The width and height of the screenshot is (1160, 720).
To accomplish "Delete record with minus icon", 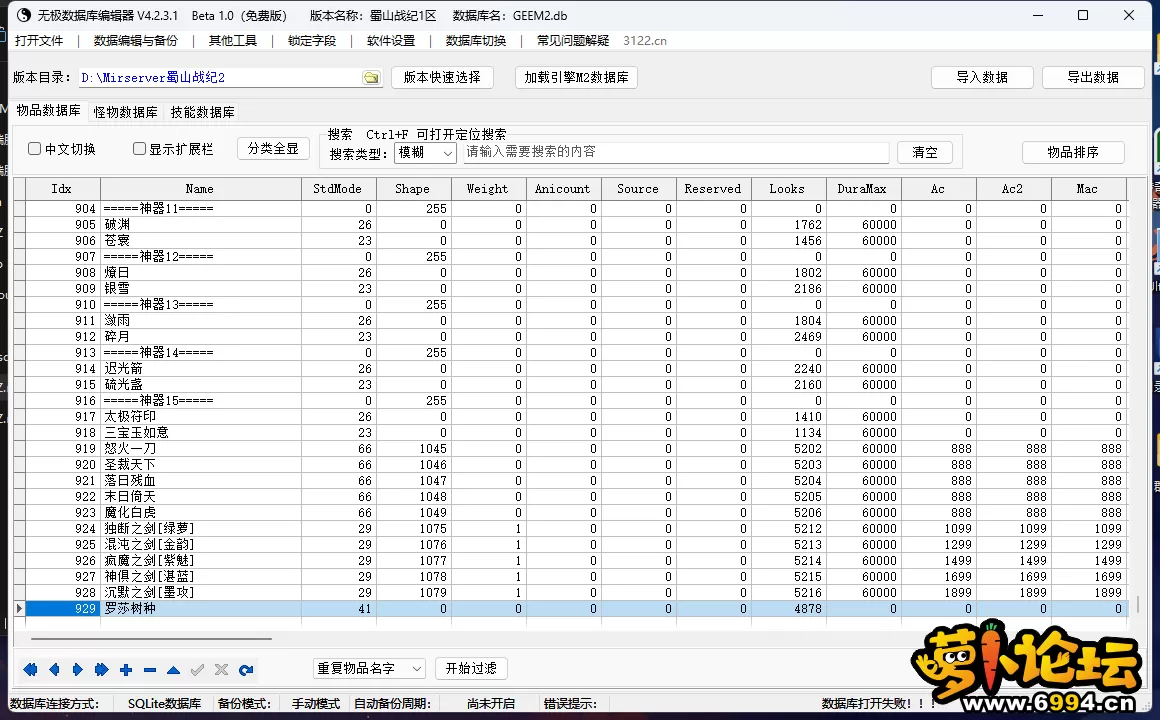I will click(x=149, y=670).
